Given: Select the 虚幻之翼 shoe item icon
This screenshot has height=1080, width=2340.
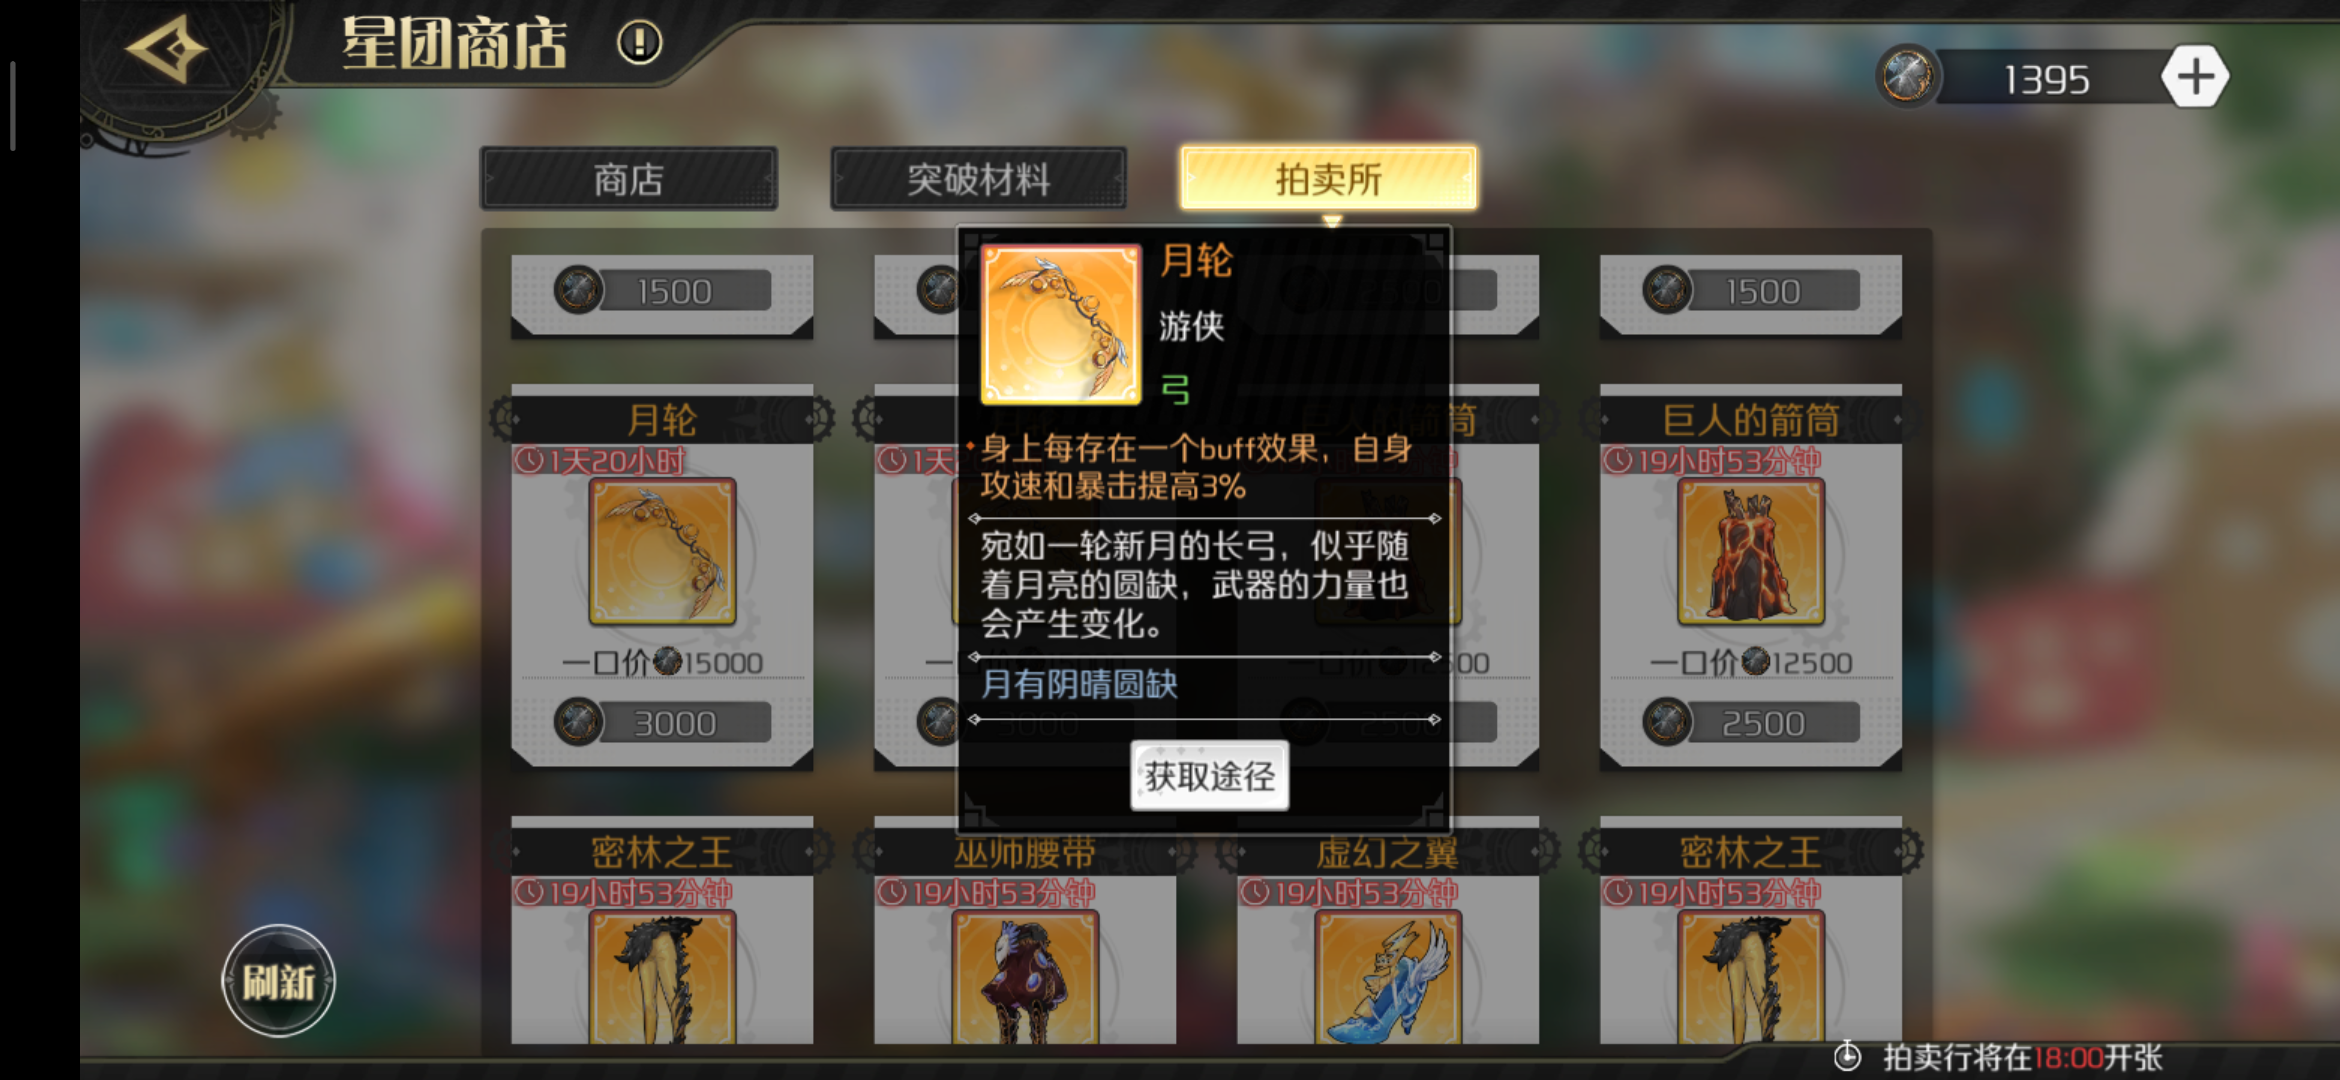Looking at the screenshot, I should tap(1388, 977).
